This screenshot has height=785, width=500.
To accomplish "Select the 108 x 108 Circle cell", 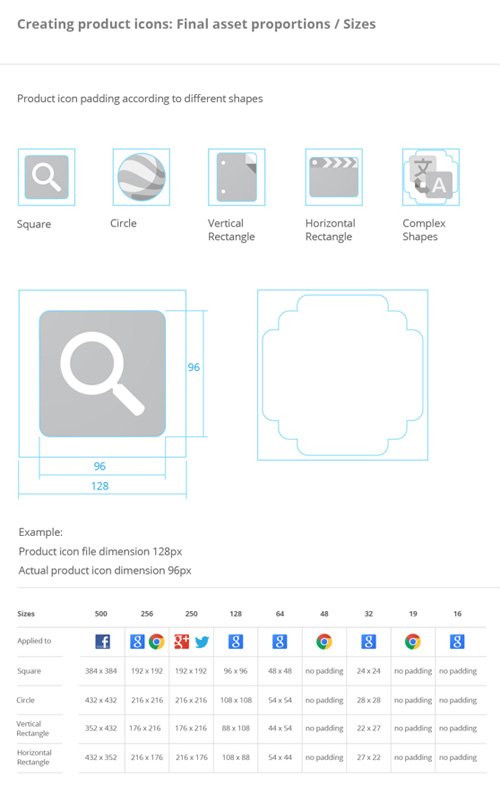I will (236, 700).
